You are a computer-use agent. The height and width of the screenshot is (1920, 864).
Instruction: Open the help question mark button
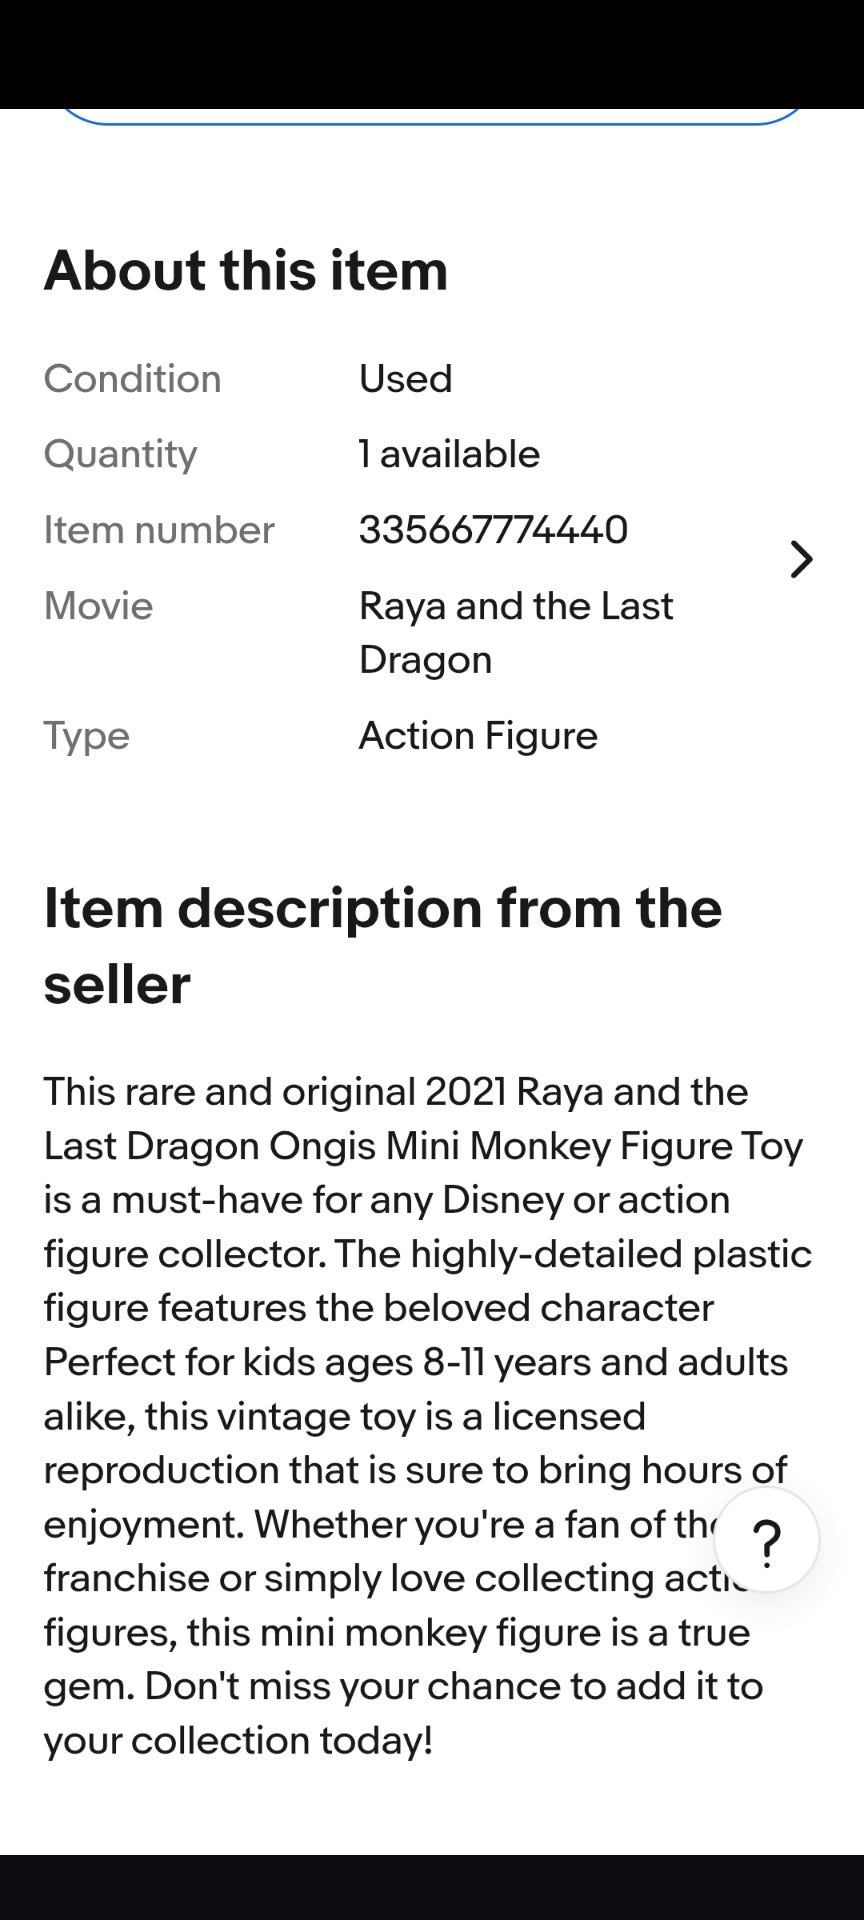pyautogui.click(x=766, y=1540)
